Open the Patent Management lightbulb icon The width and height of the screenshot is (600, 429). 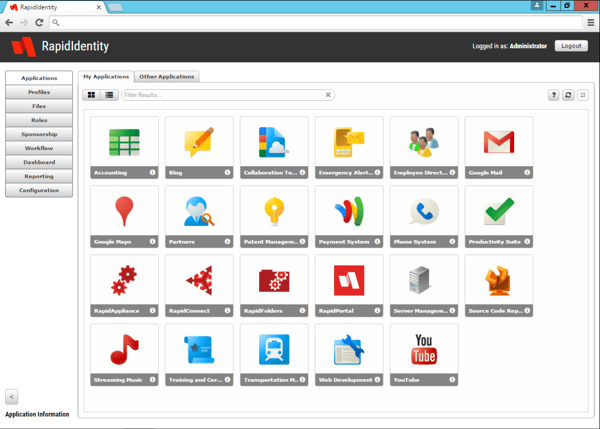point(274,211)
